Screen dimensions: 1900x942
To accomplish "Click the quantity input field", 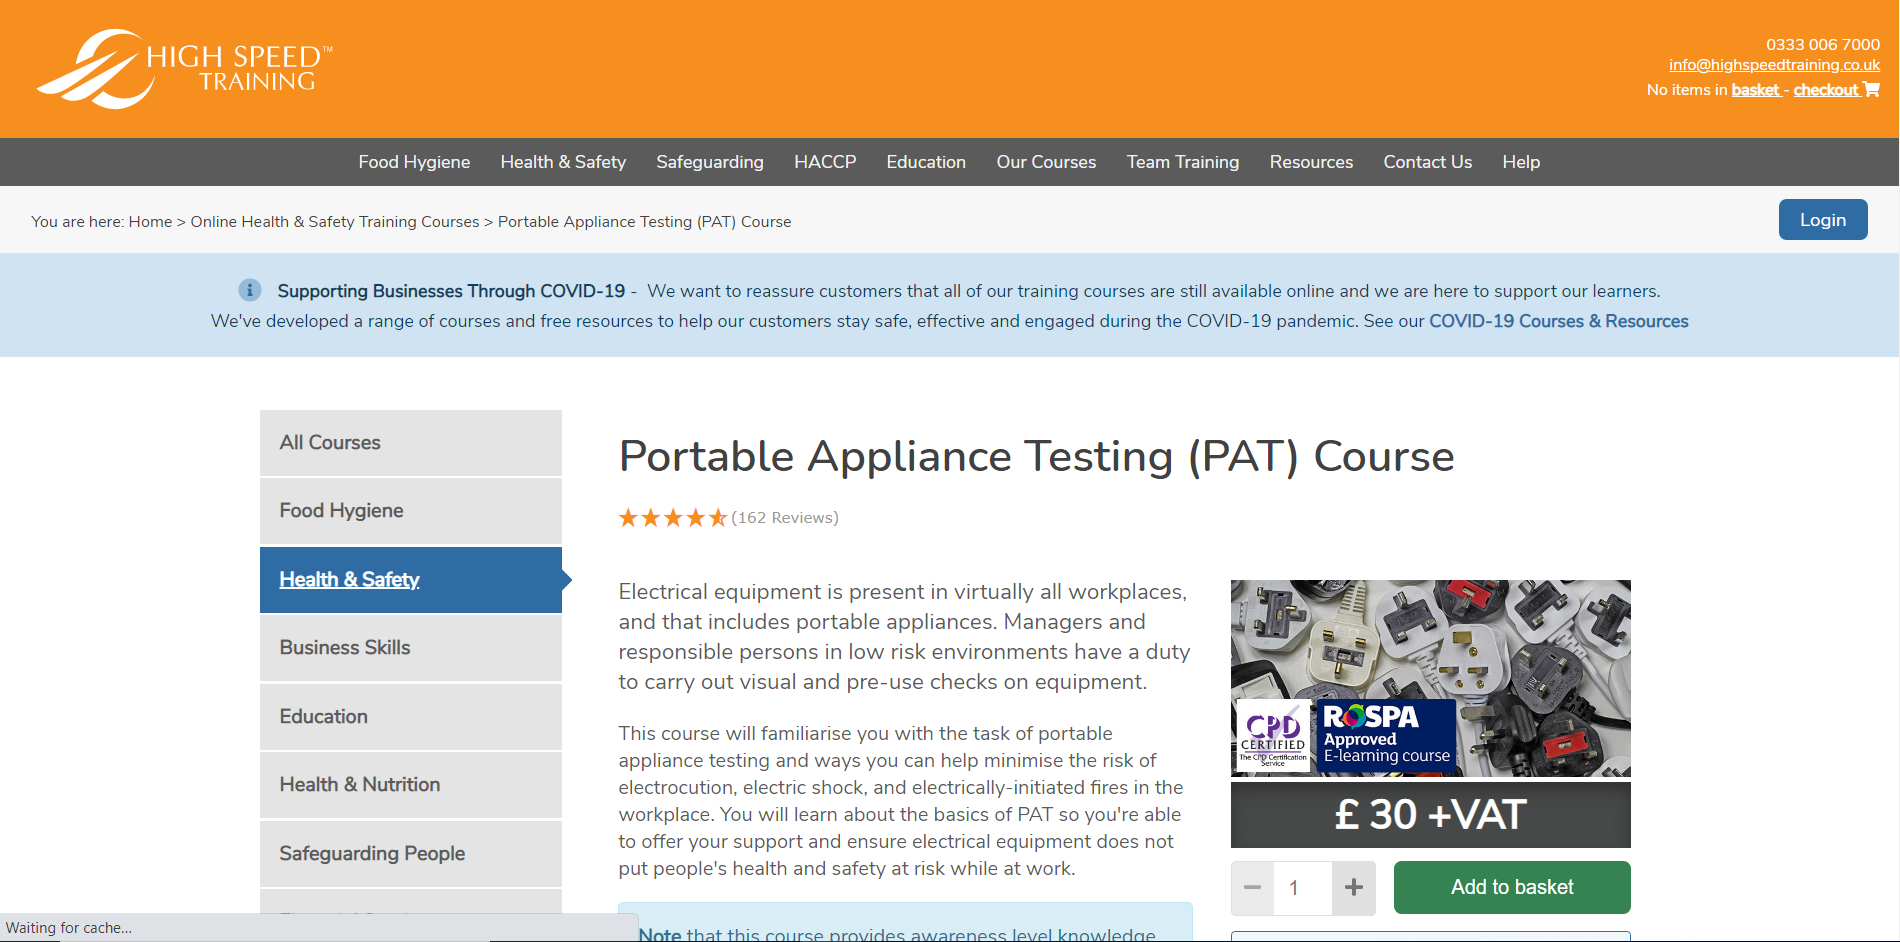I will tap(1302, 888).
